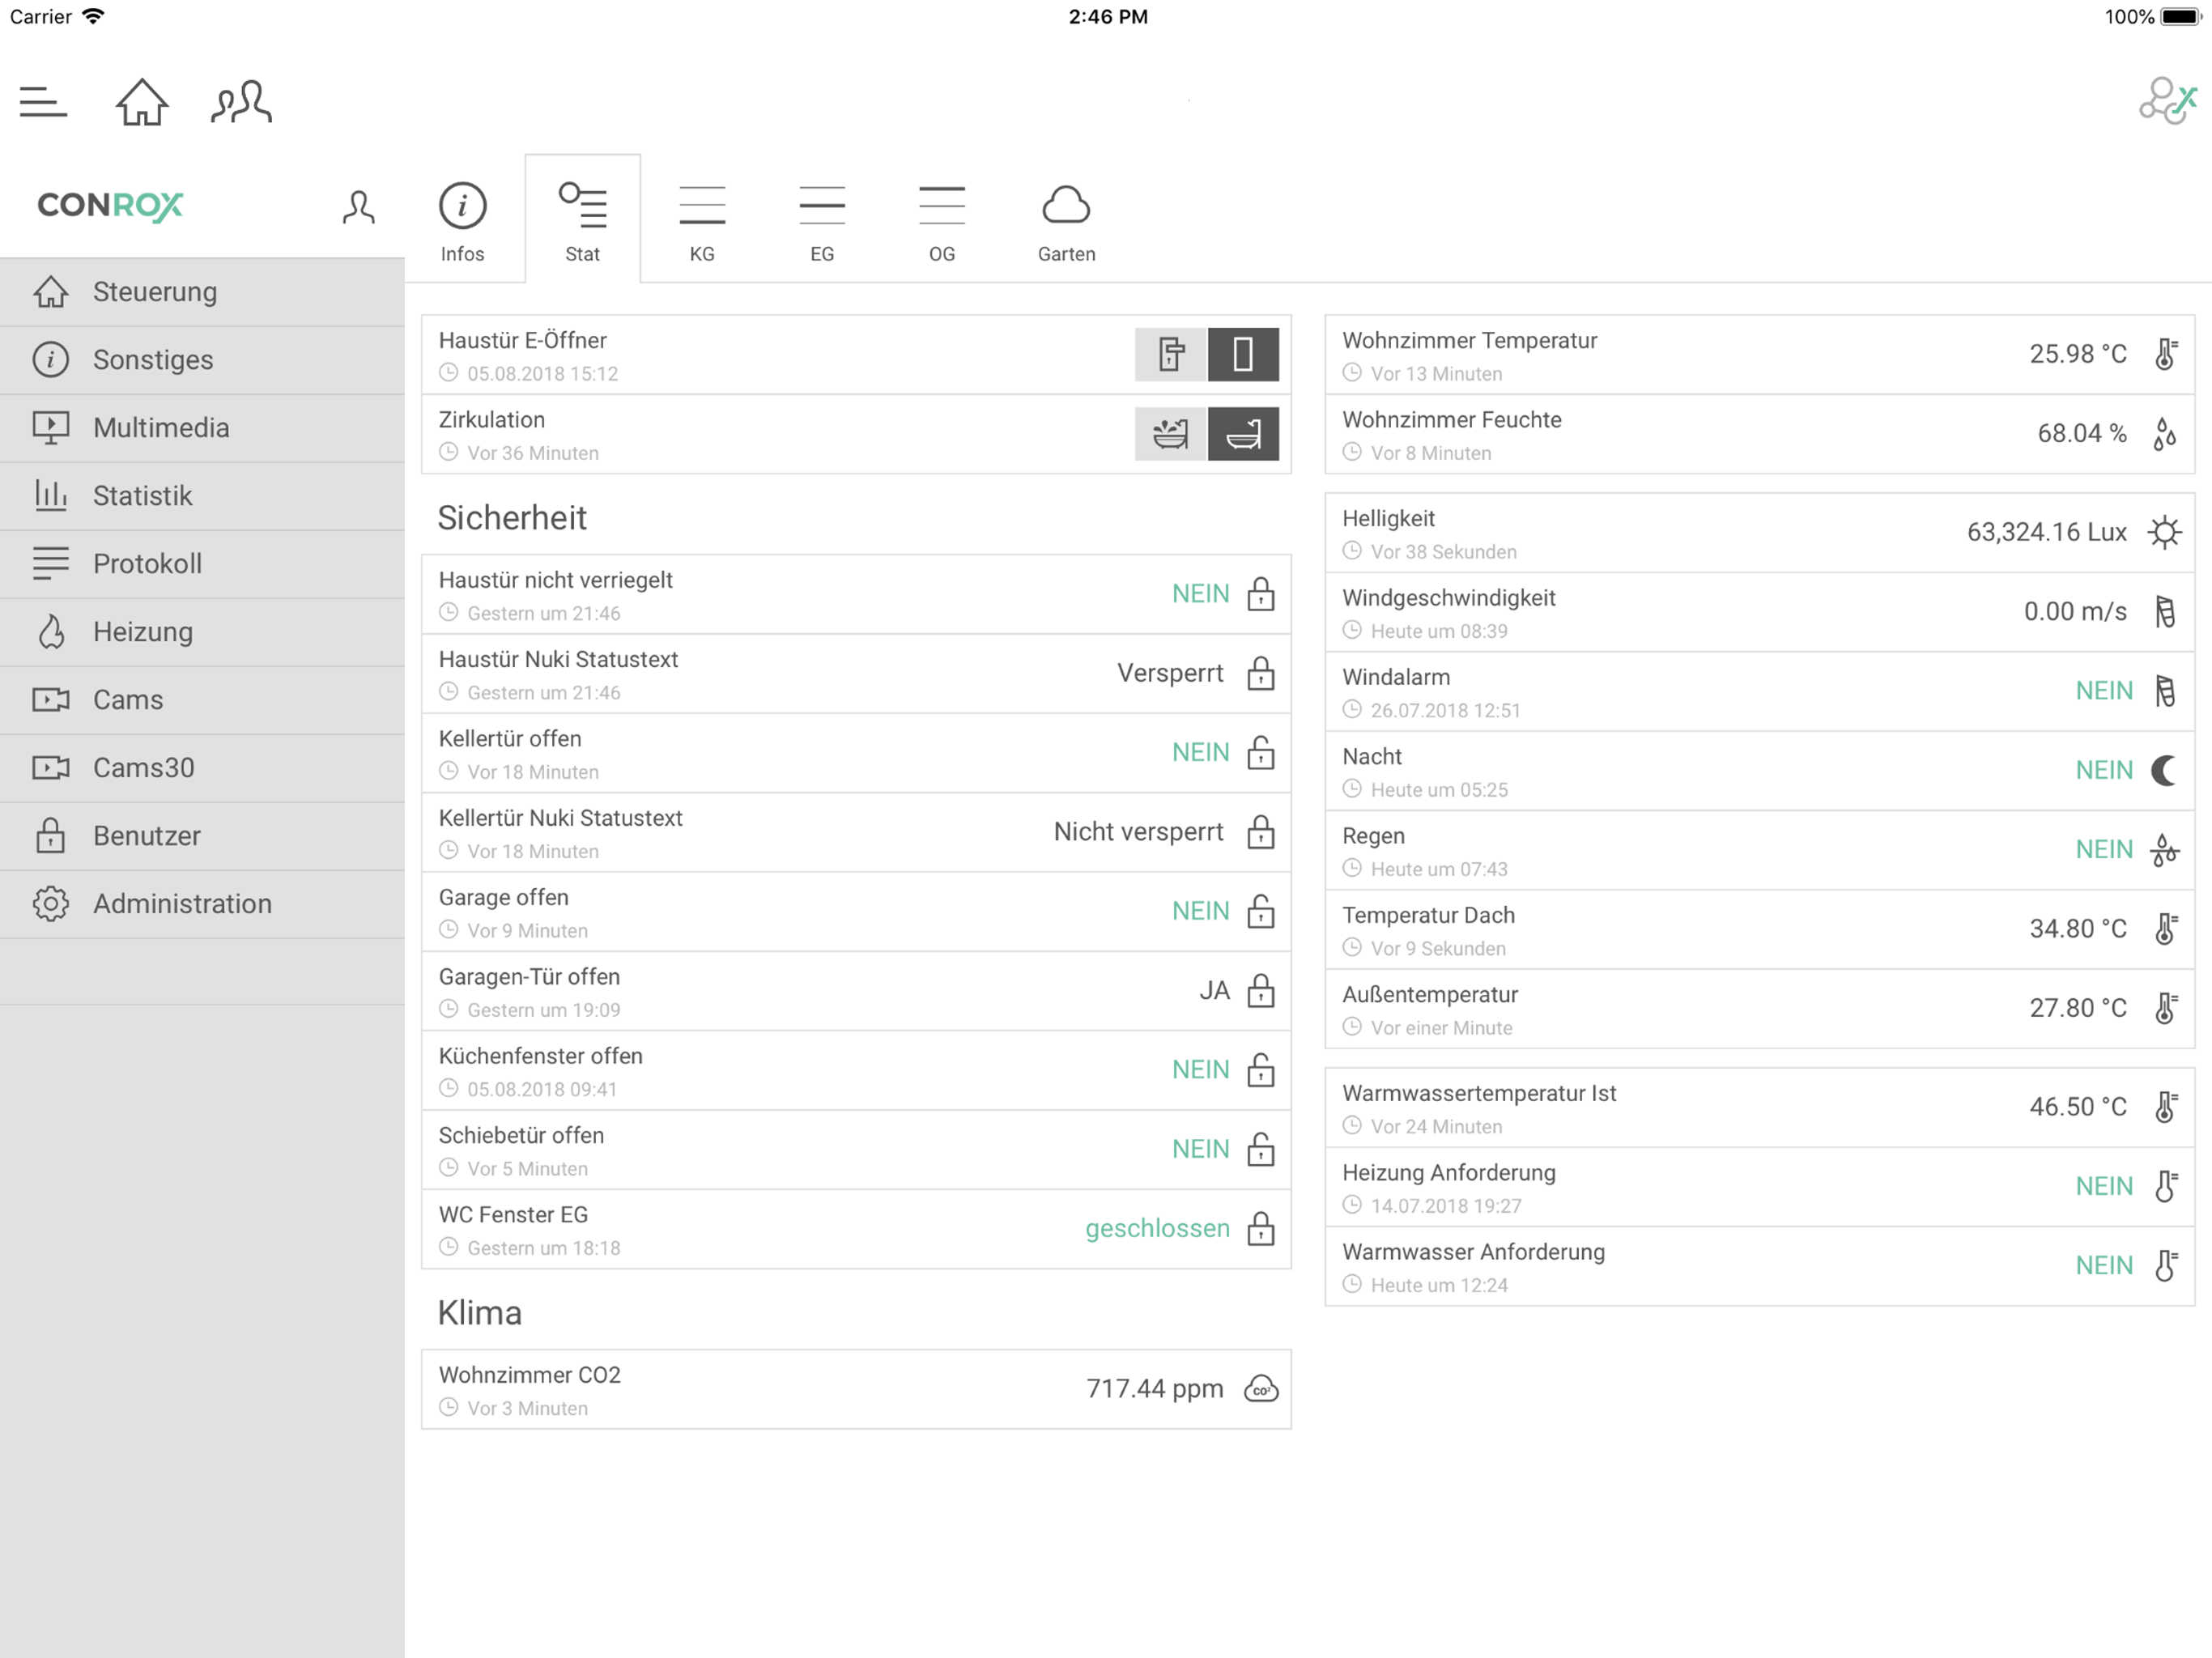
Task: Open Heizung in the sidebar
Action: 202,632
